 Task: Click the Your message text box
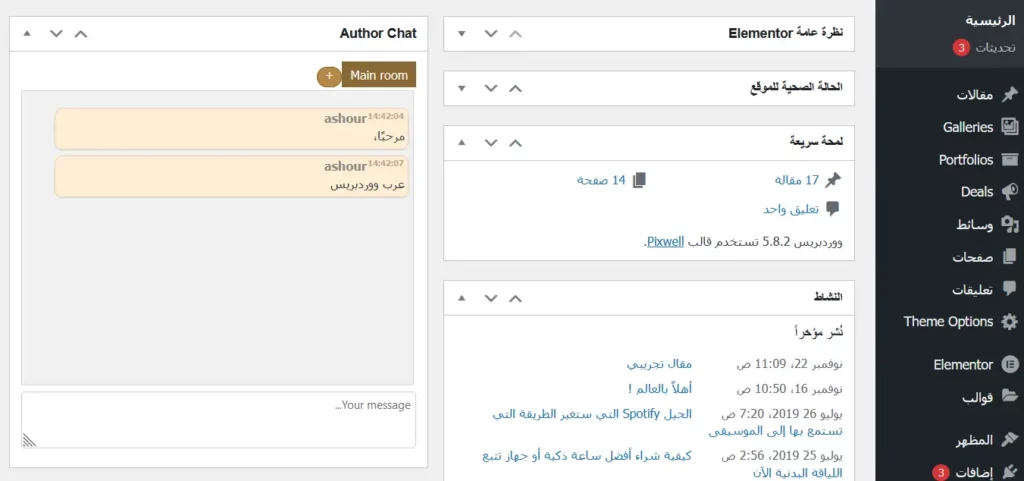tap(218, 419)
